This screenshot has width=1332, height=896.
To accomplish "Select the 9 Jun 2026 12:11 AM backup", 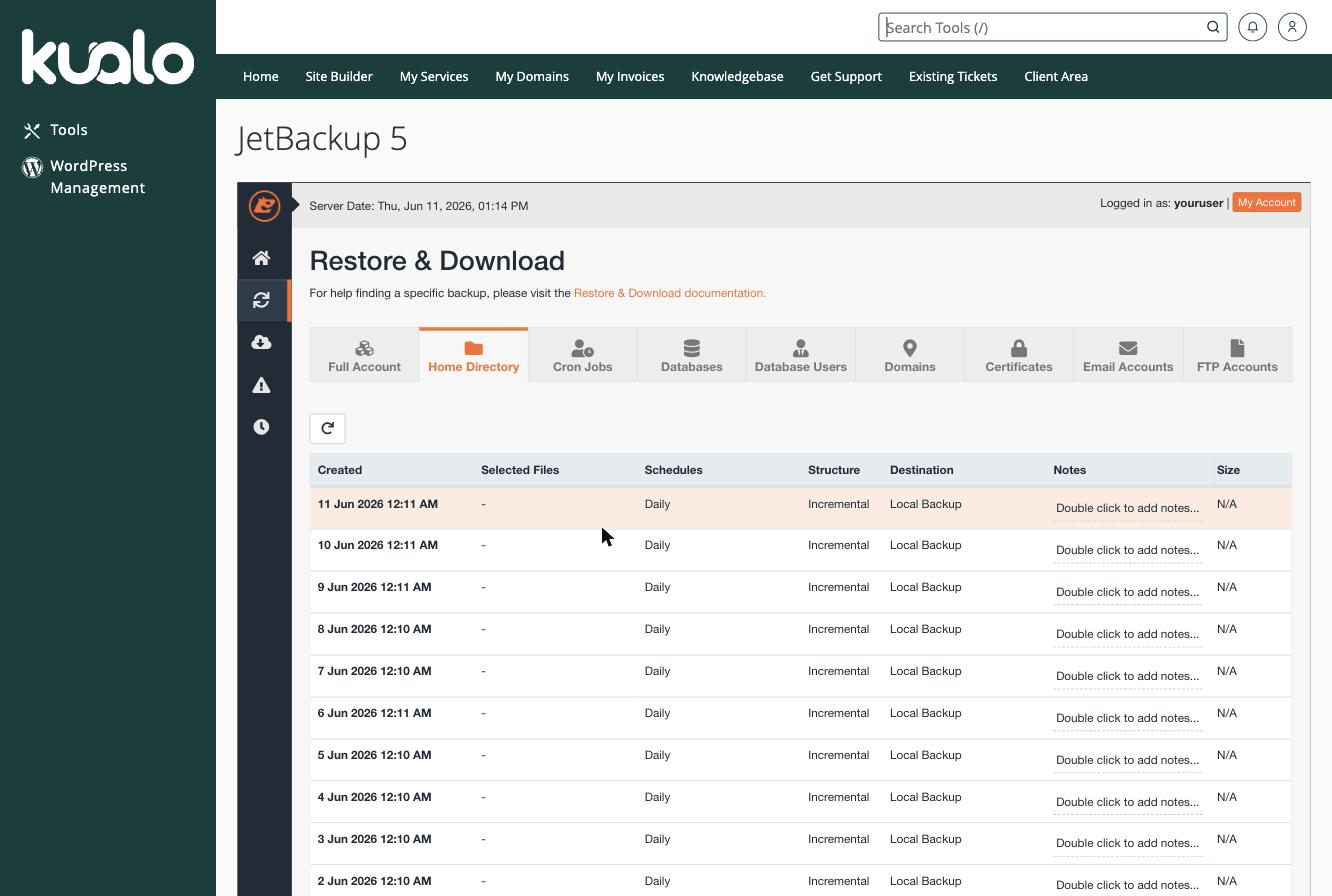I will pyautogui.click(x=801, y=592).
